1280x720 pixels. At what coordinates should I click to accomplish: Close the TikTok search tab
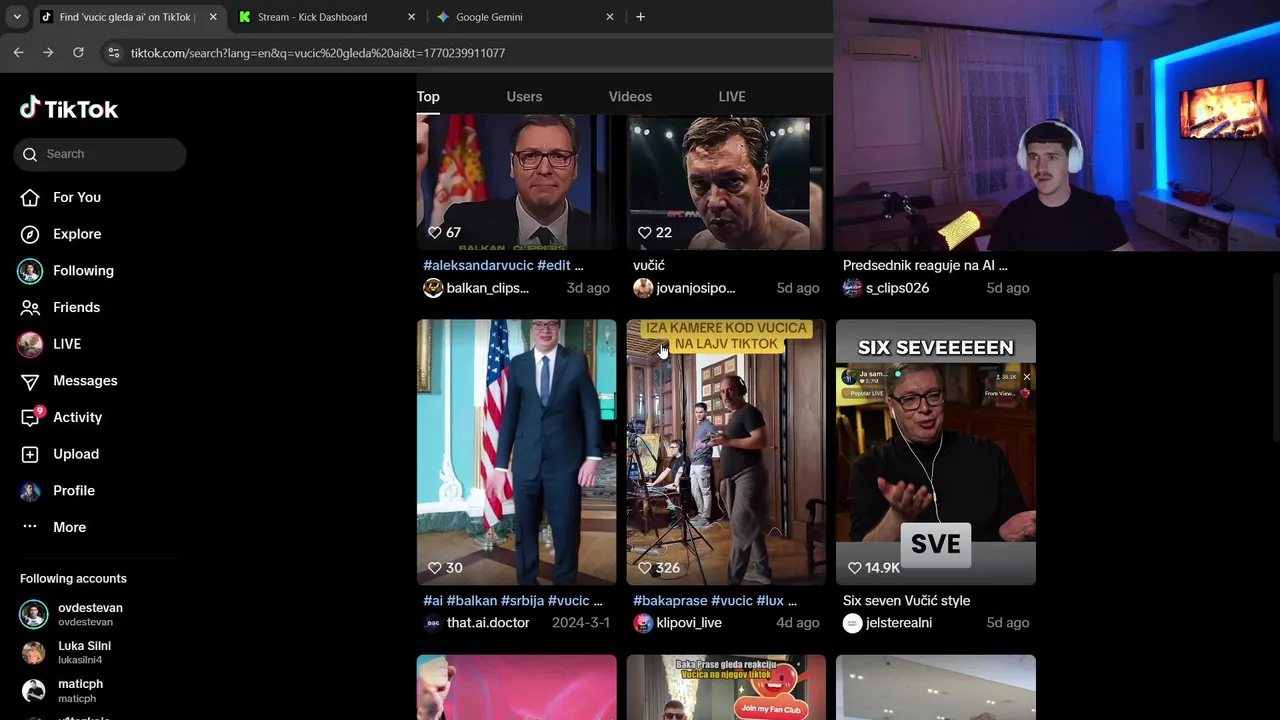213,17
